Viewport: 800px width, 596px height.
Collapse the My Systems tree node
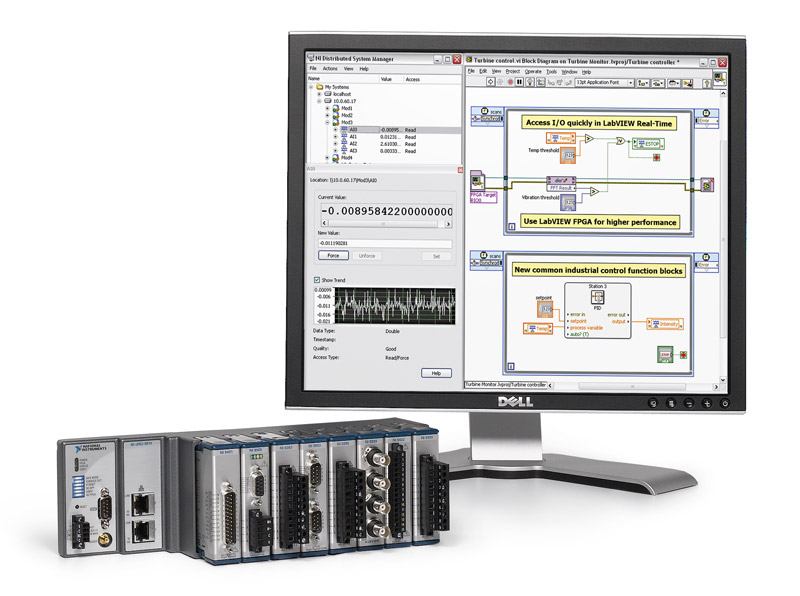311,87
